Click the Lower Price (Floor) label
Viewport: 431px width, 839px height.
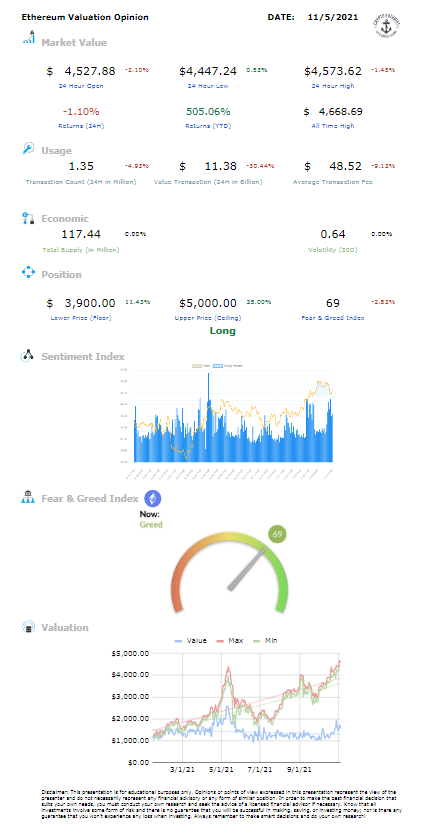point(81,318)
